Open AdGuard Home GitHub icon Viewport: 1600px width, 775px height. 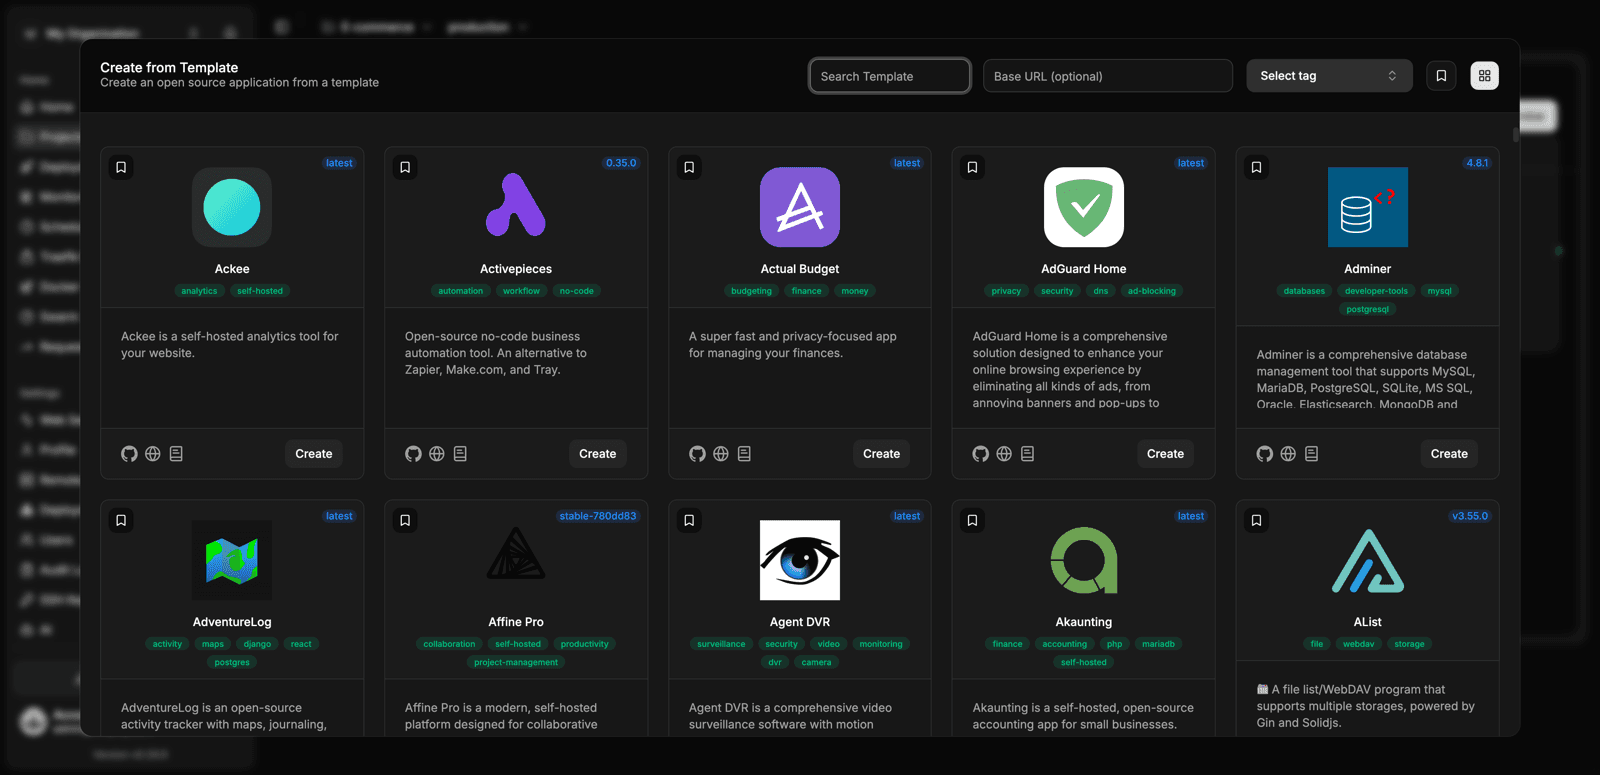point(981,454)
